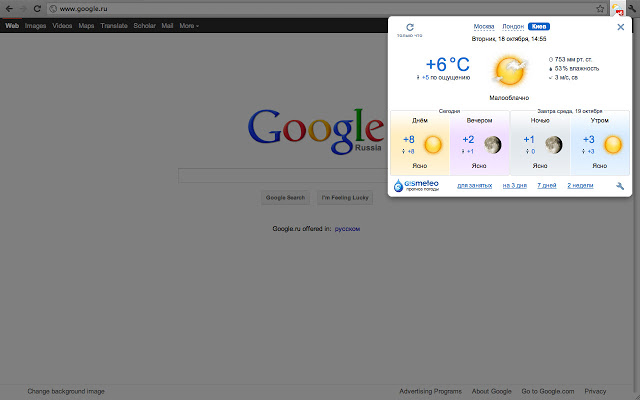Click I'm Feeling Lucky button
Viewport: 640px width, 400px height.
click(x=345, y=198)
